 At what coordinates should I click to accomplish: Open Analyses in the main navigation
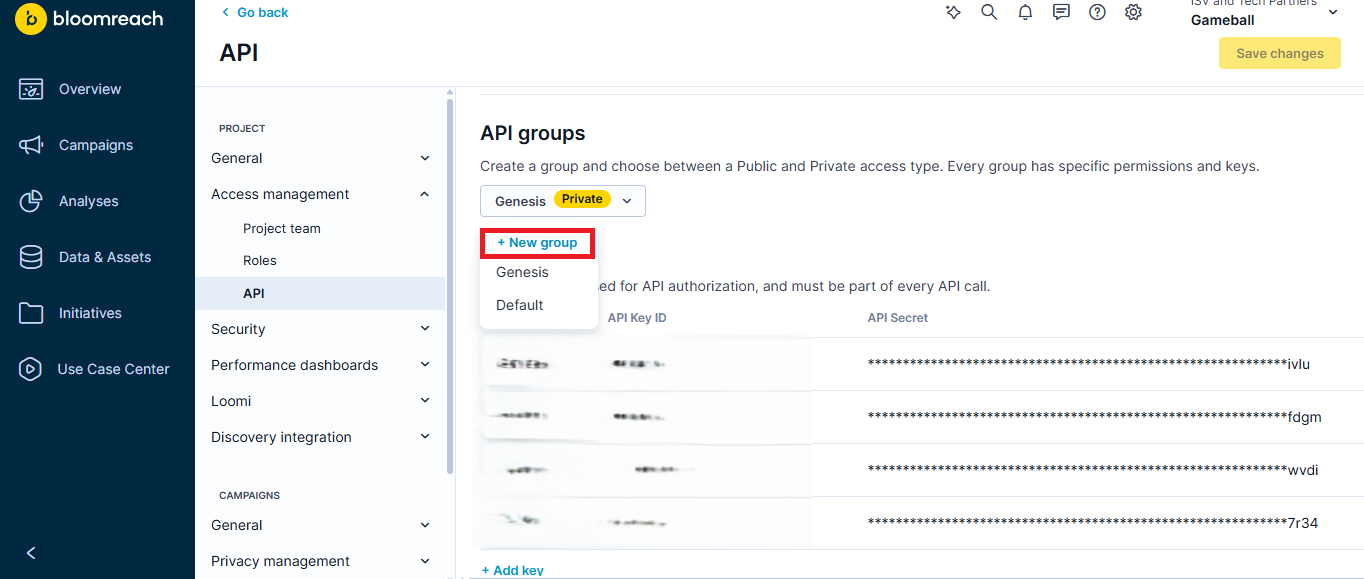89,201
